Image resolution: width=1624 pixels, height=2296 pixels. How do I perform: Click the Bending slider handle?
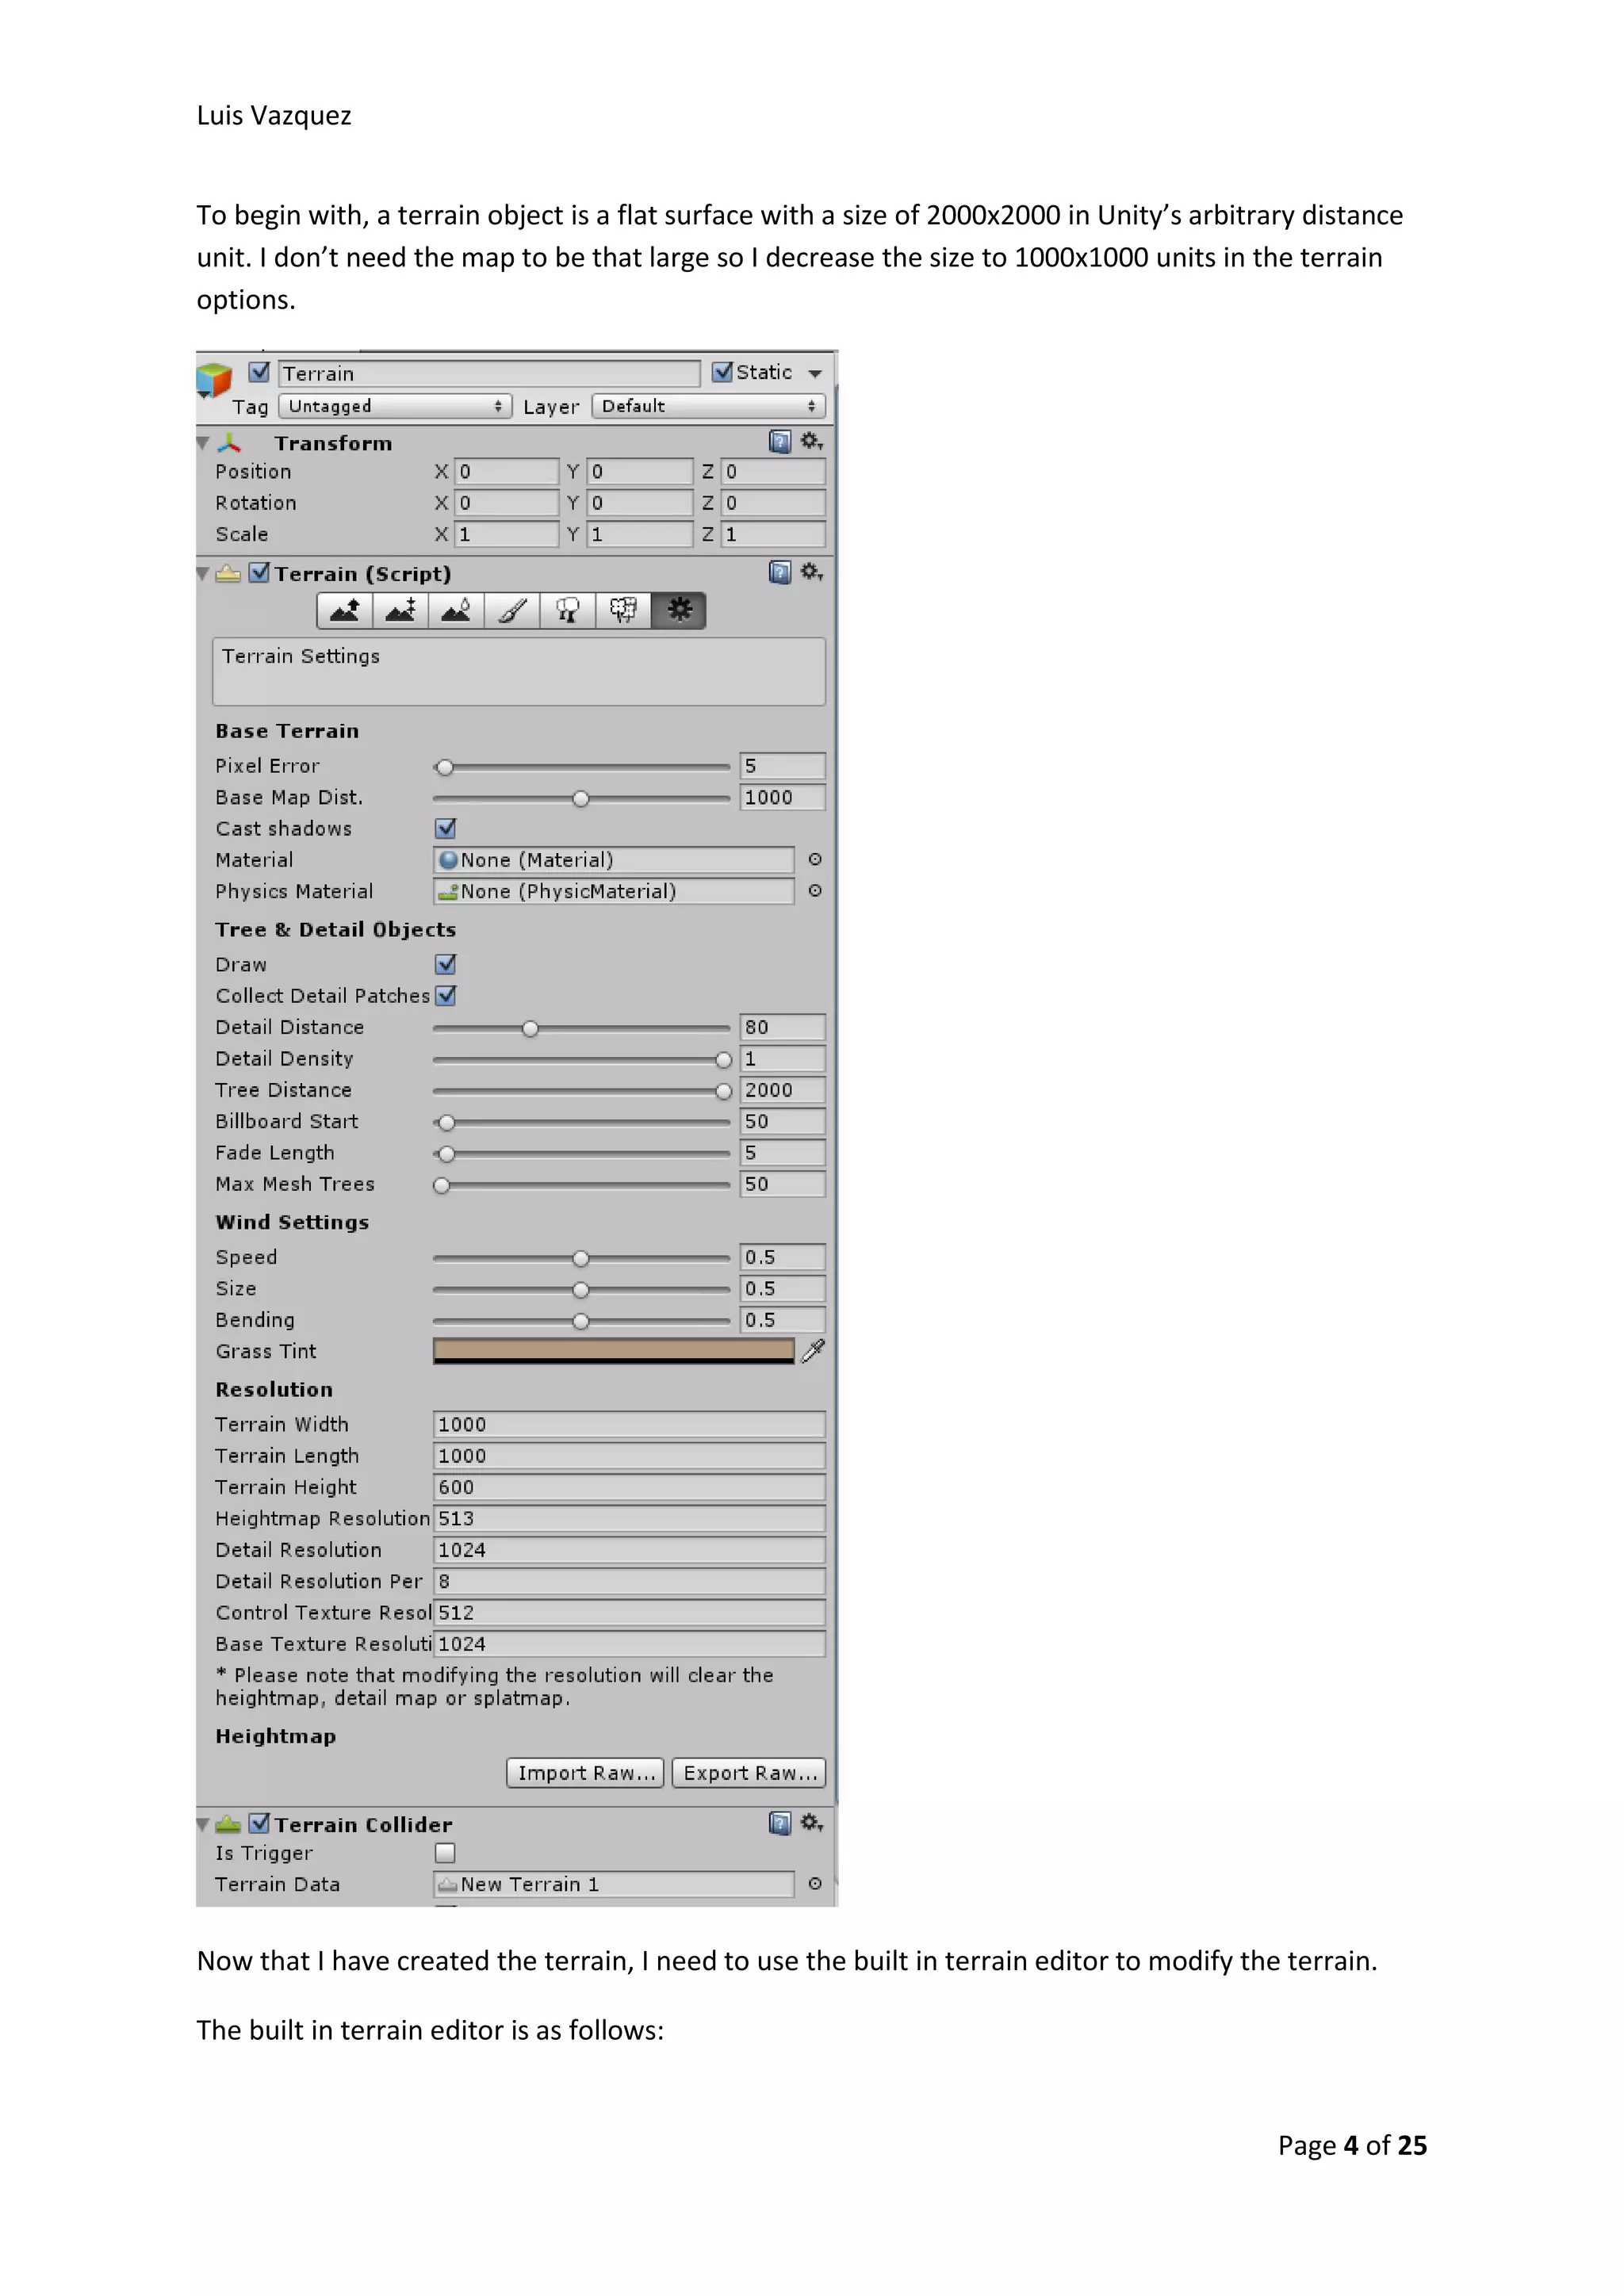(581, 1321)
